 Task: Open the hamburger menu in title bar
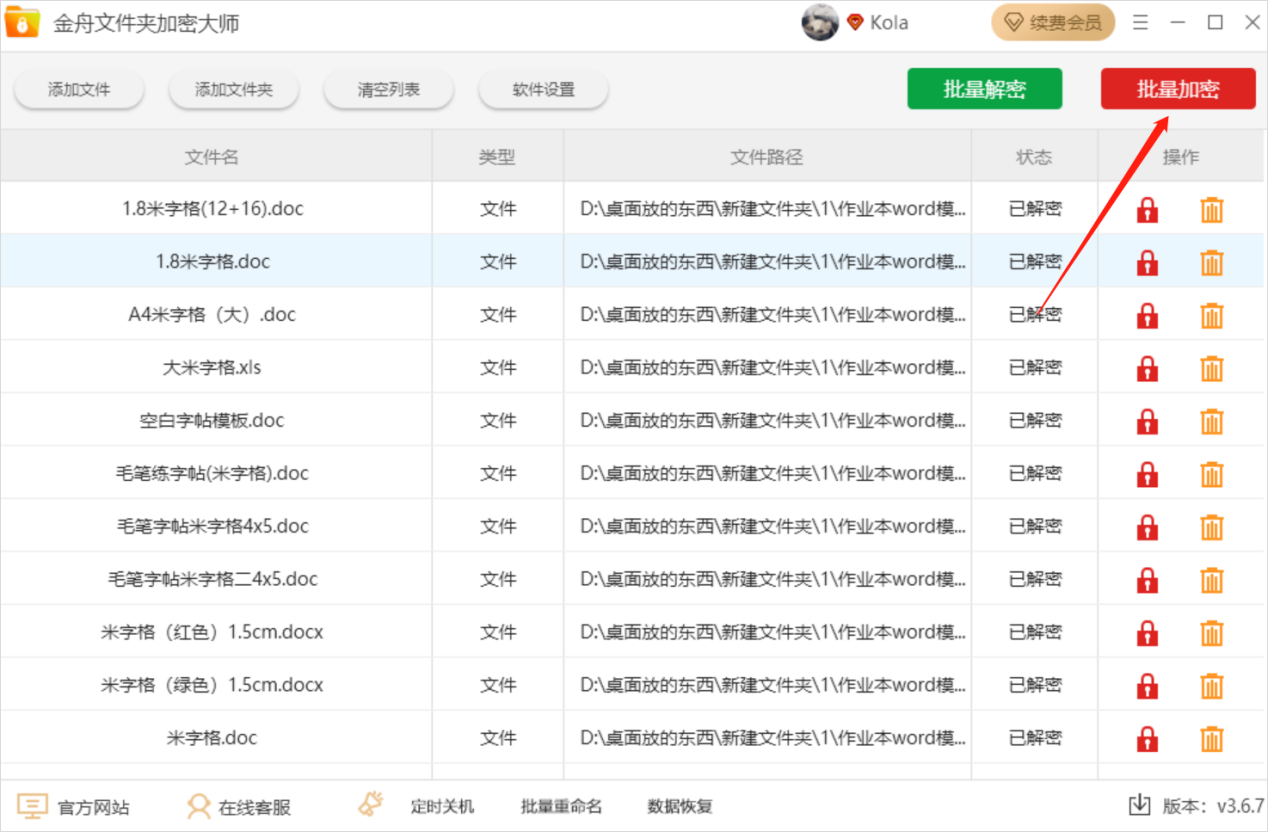tap(1140, 21)
